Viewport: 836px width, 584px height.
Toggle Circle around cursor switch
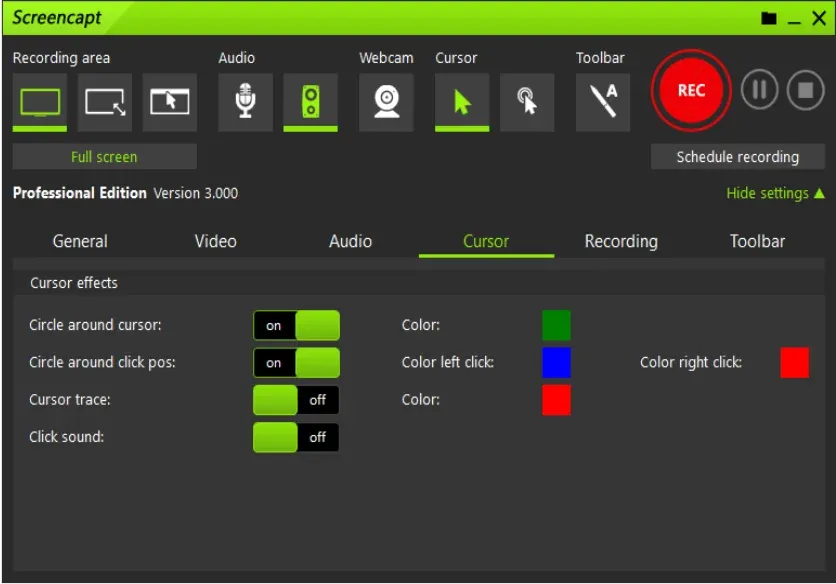click(x=296, y=325)
